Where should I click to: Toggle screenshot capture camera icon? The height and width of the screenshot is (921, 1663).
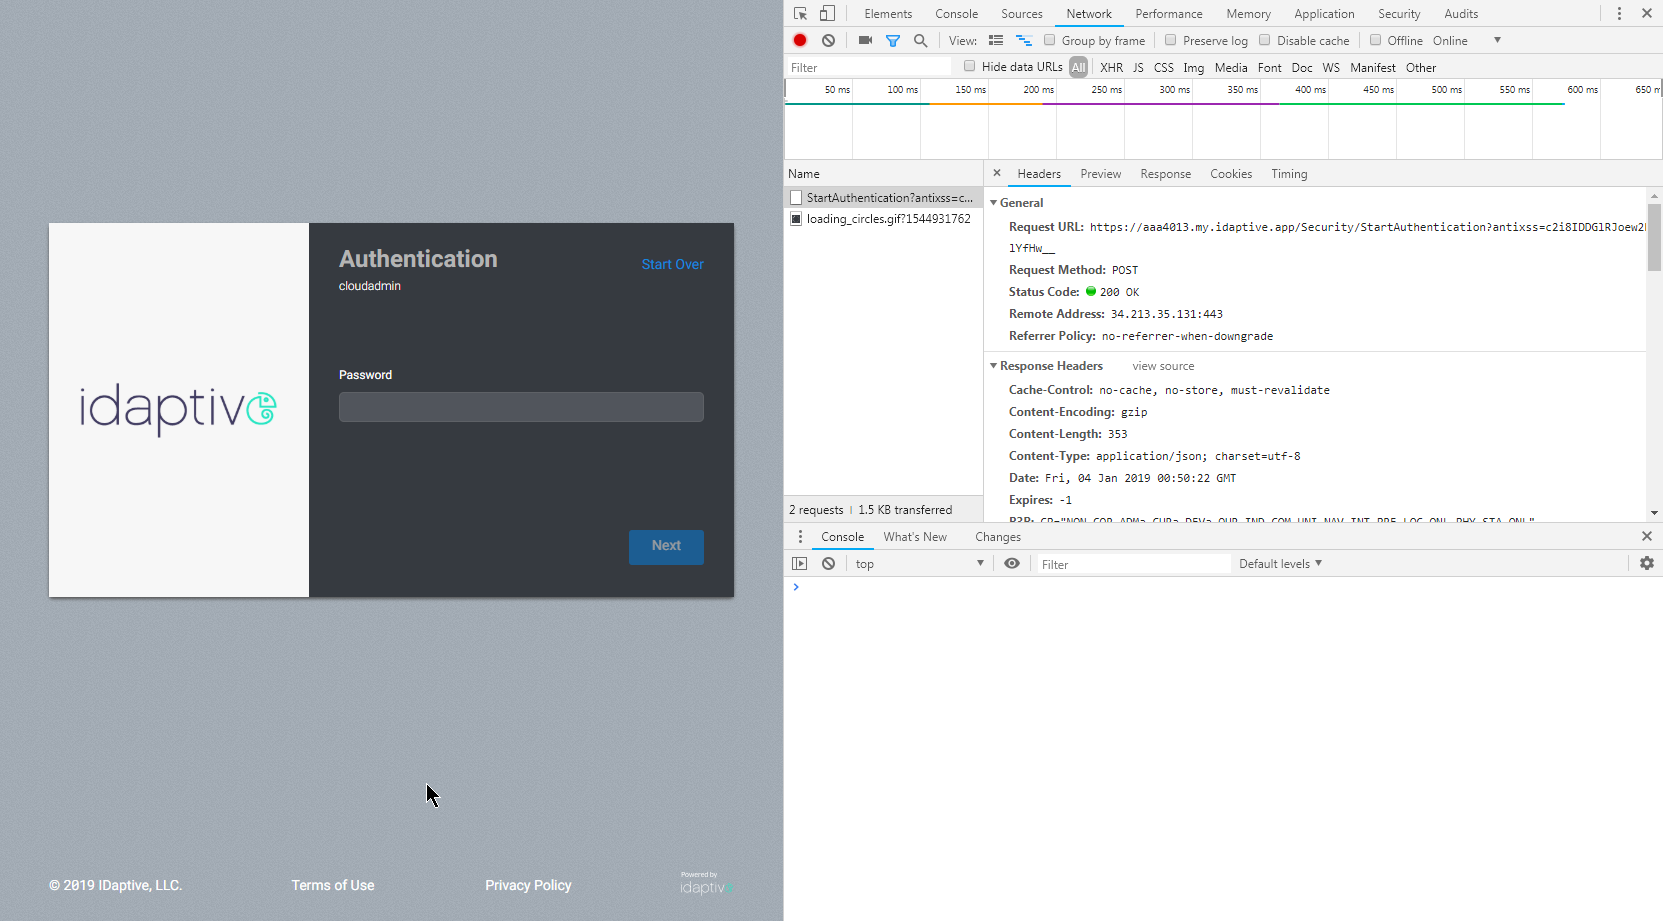[865, 40]
